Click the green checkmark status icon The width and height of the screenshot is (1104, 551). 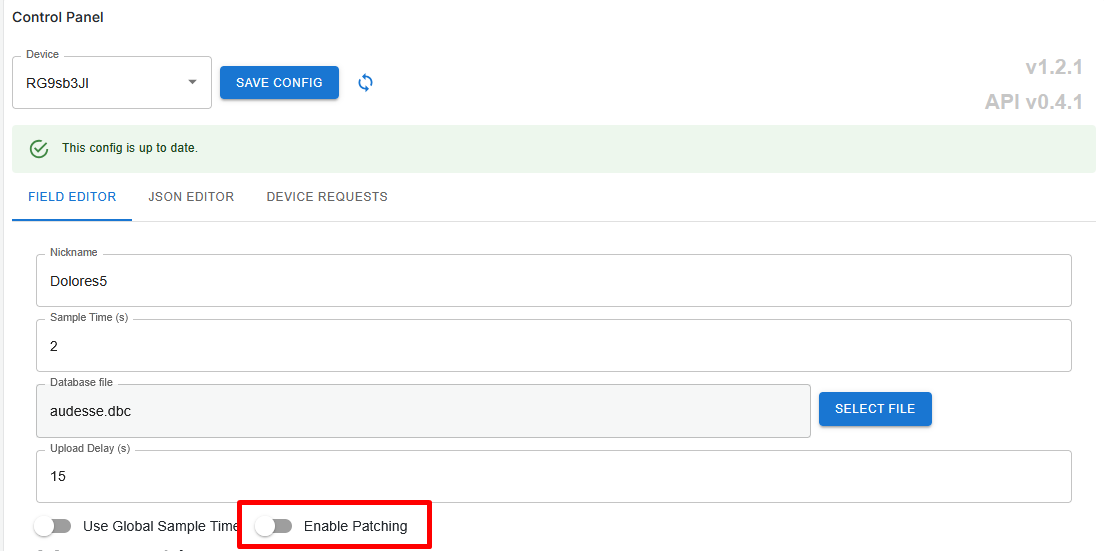(39, 148)
